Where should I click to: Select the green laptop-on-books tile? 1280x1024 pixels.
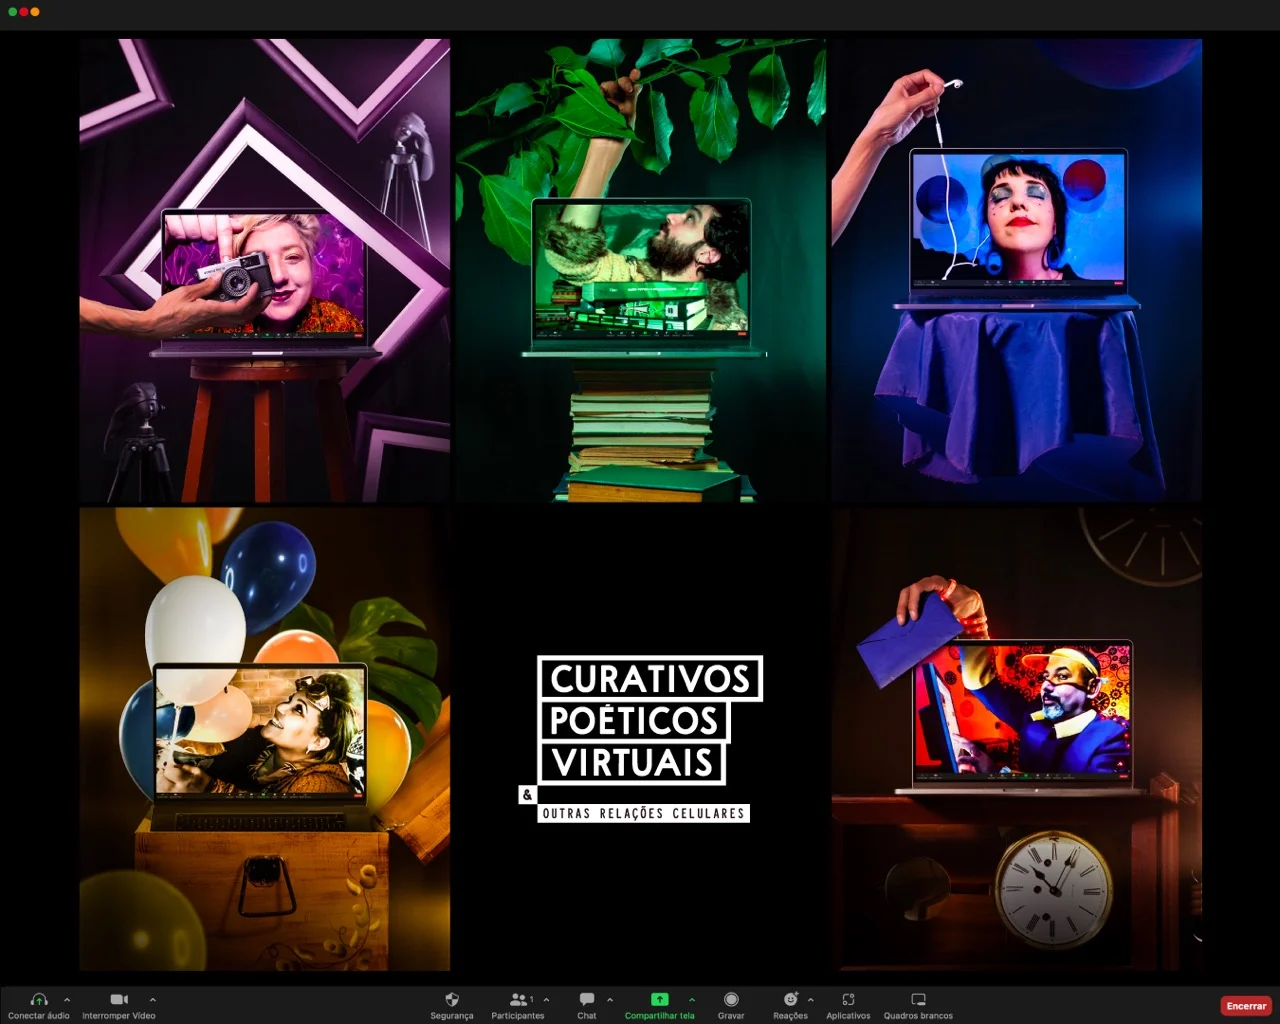pyautogui.click(x=641, y=270)
